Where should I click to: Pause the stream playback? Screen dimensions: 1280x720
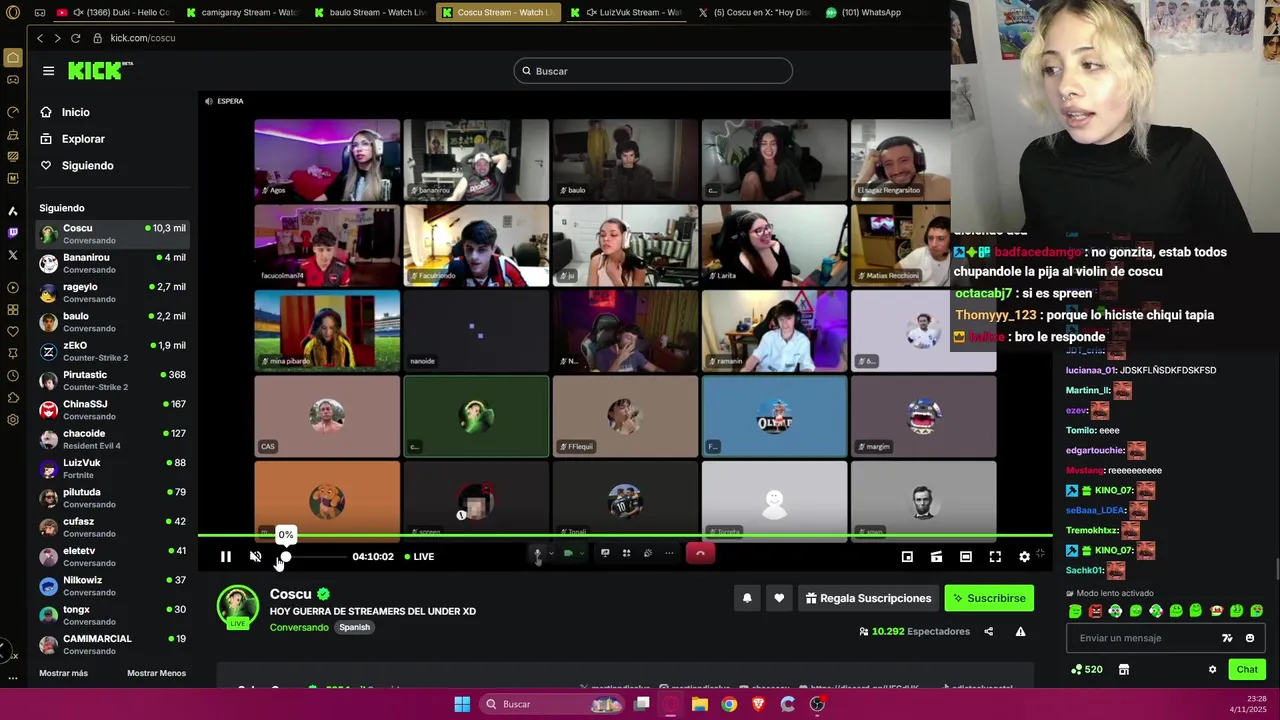226,557
